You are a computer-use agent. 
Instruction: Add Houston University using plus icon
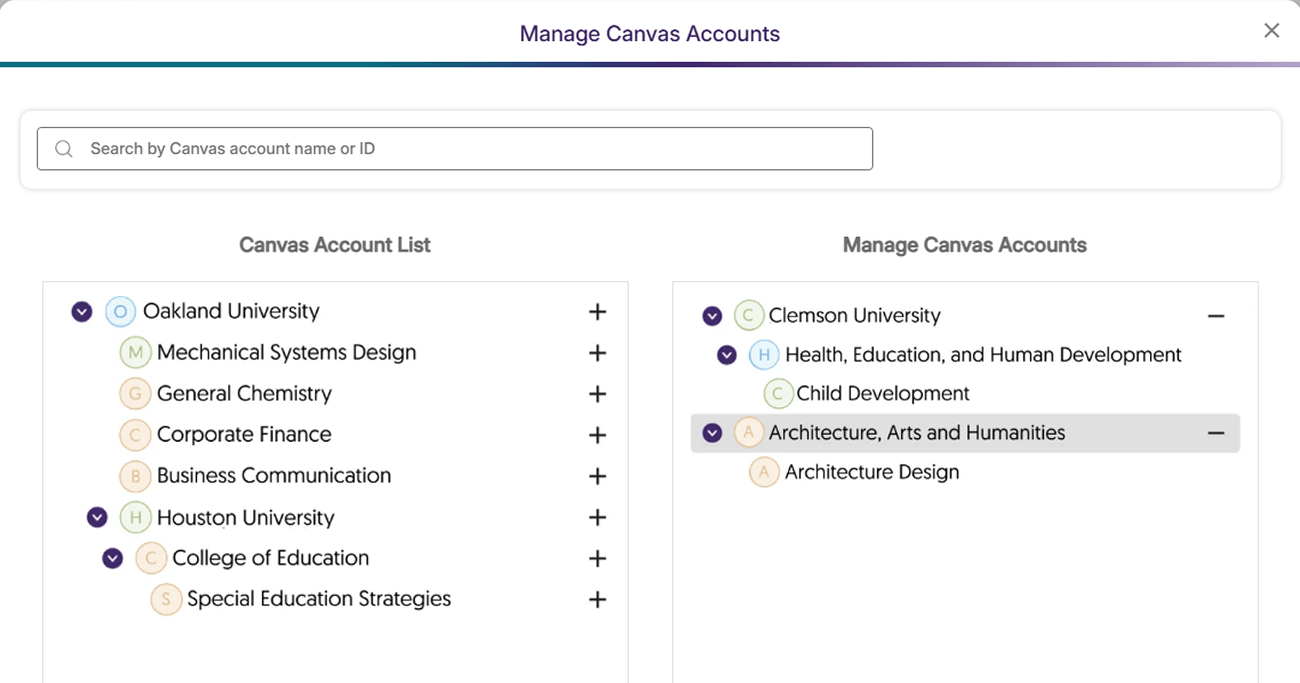pyautogui.click(x=597, y=517)
